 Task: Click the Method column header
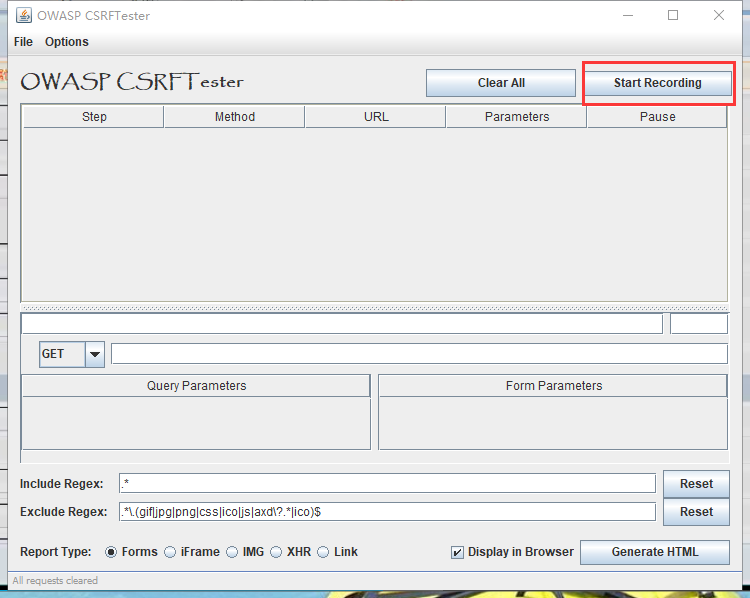(x=234, y=117)
